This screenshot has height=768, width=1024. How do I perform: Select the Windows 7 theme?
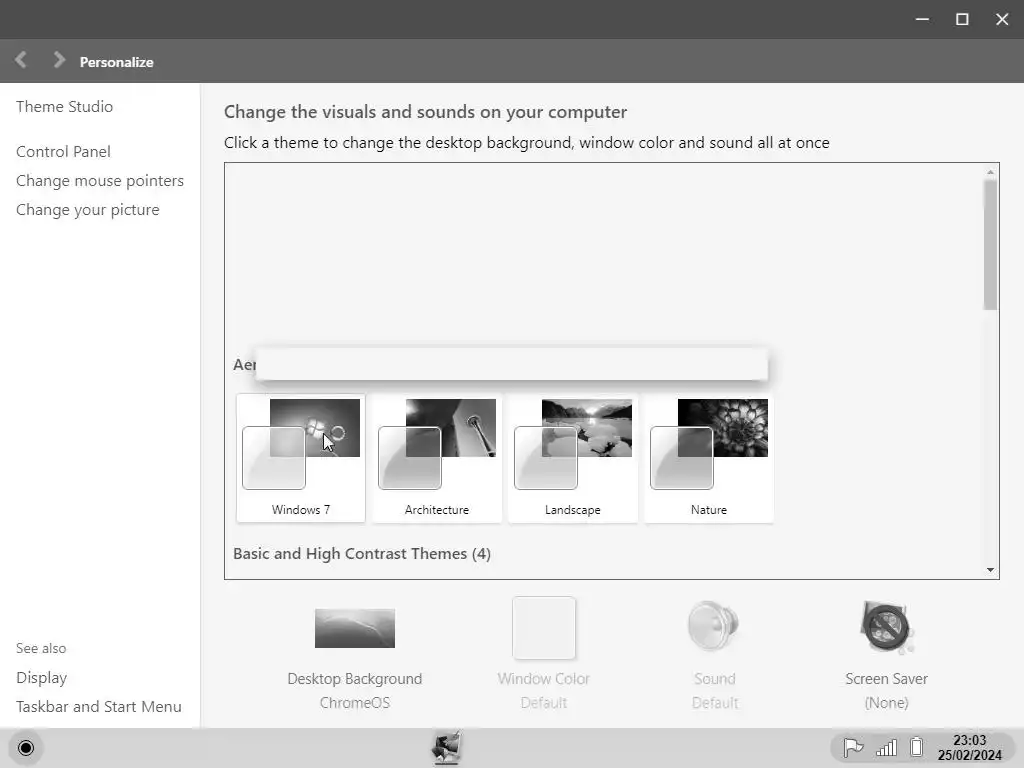coord(301,458)
